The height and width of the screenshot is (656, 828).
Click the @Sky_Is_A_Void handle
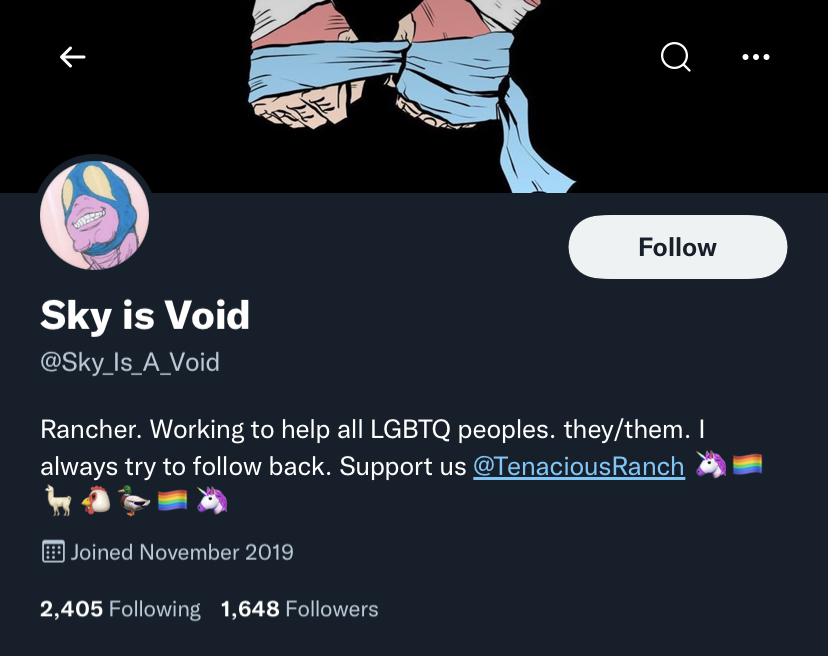(130, 362)
